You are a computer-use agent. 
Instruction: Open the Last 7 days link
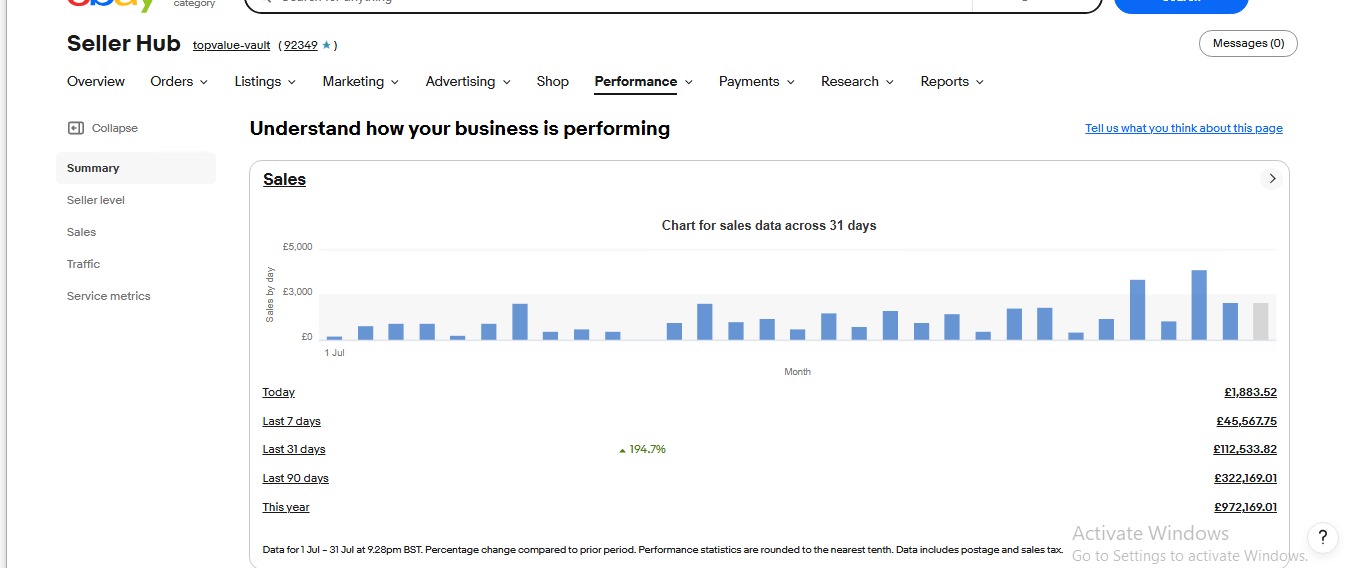[x=292, y=421]
